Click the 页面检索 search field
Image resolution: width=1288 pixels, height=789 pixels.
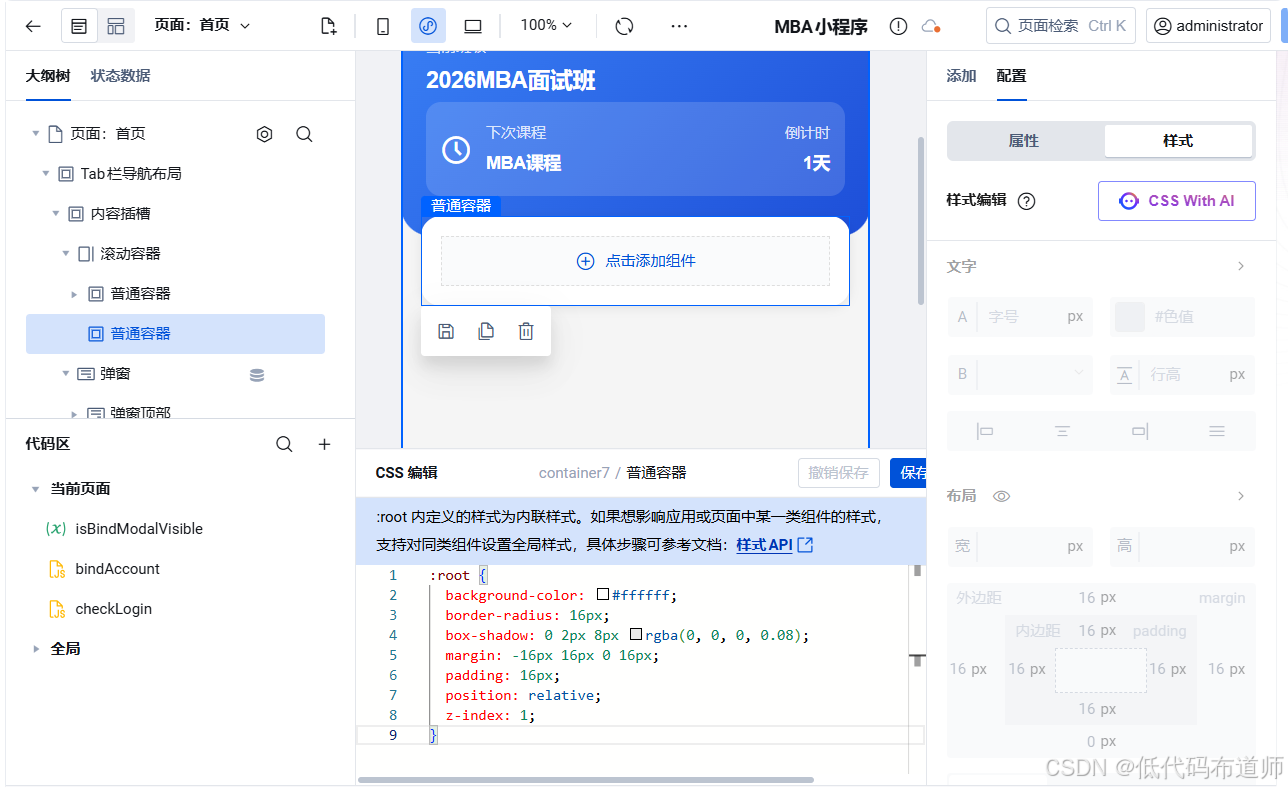(1060, 26)
